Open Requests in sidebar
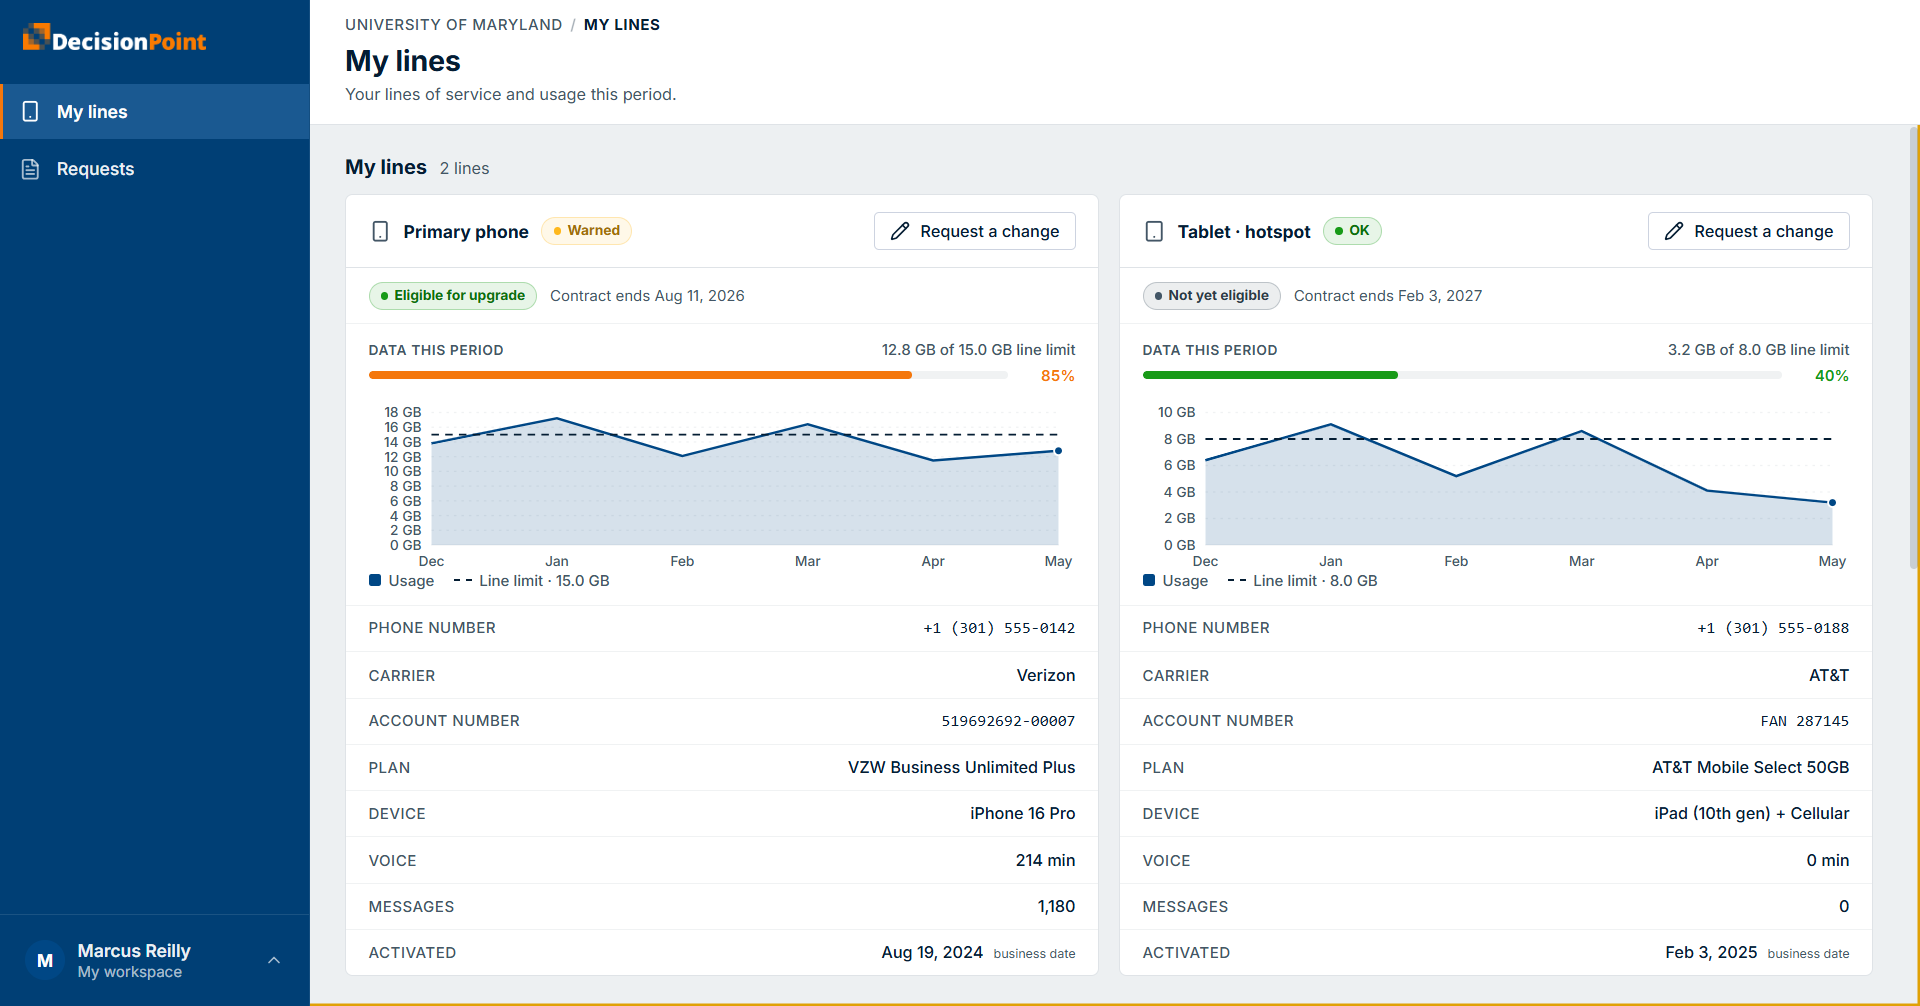Viewport: 1920px width, 1006px height. tap(155, 169)
